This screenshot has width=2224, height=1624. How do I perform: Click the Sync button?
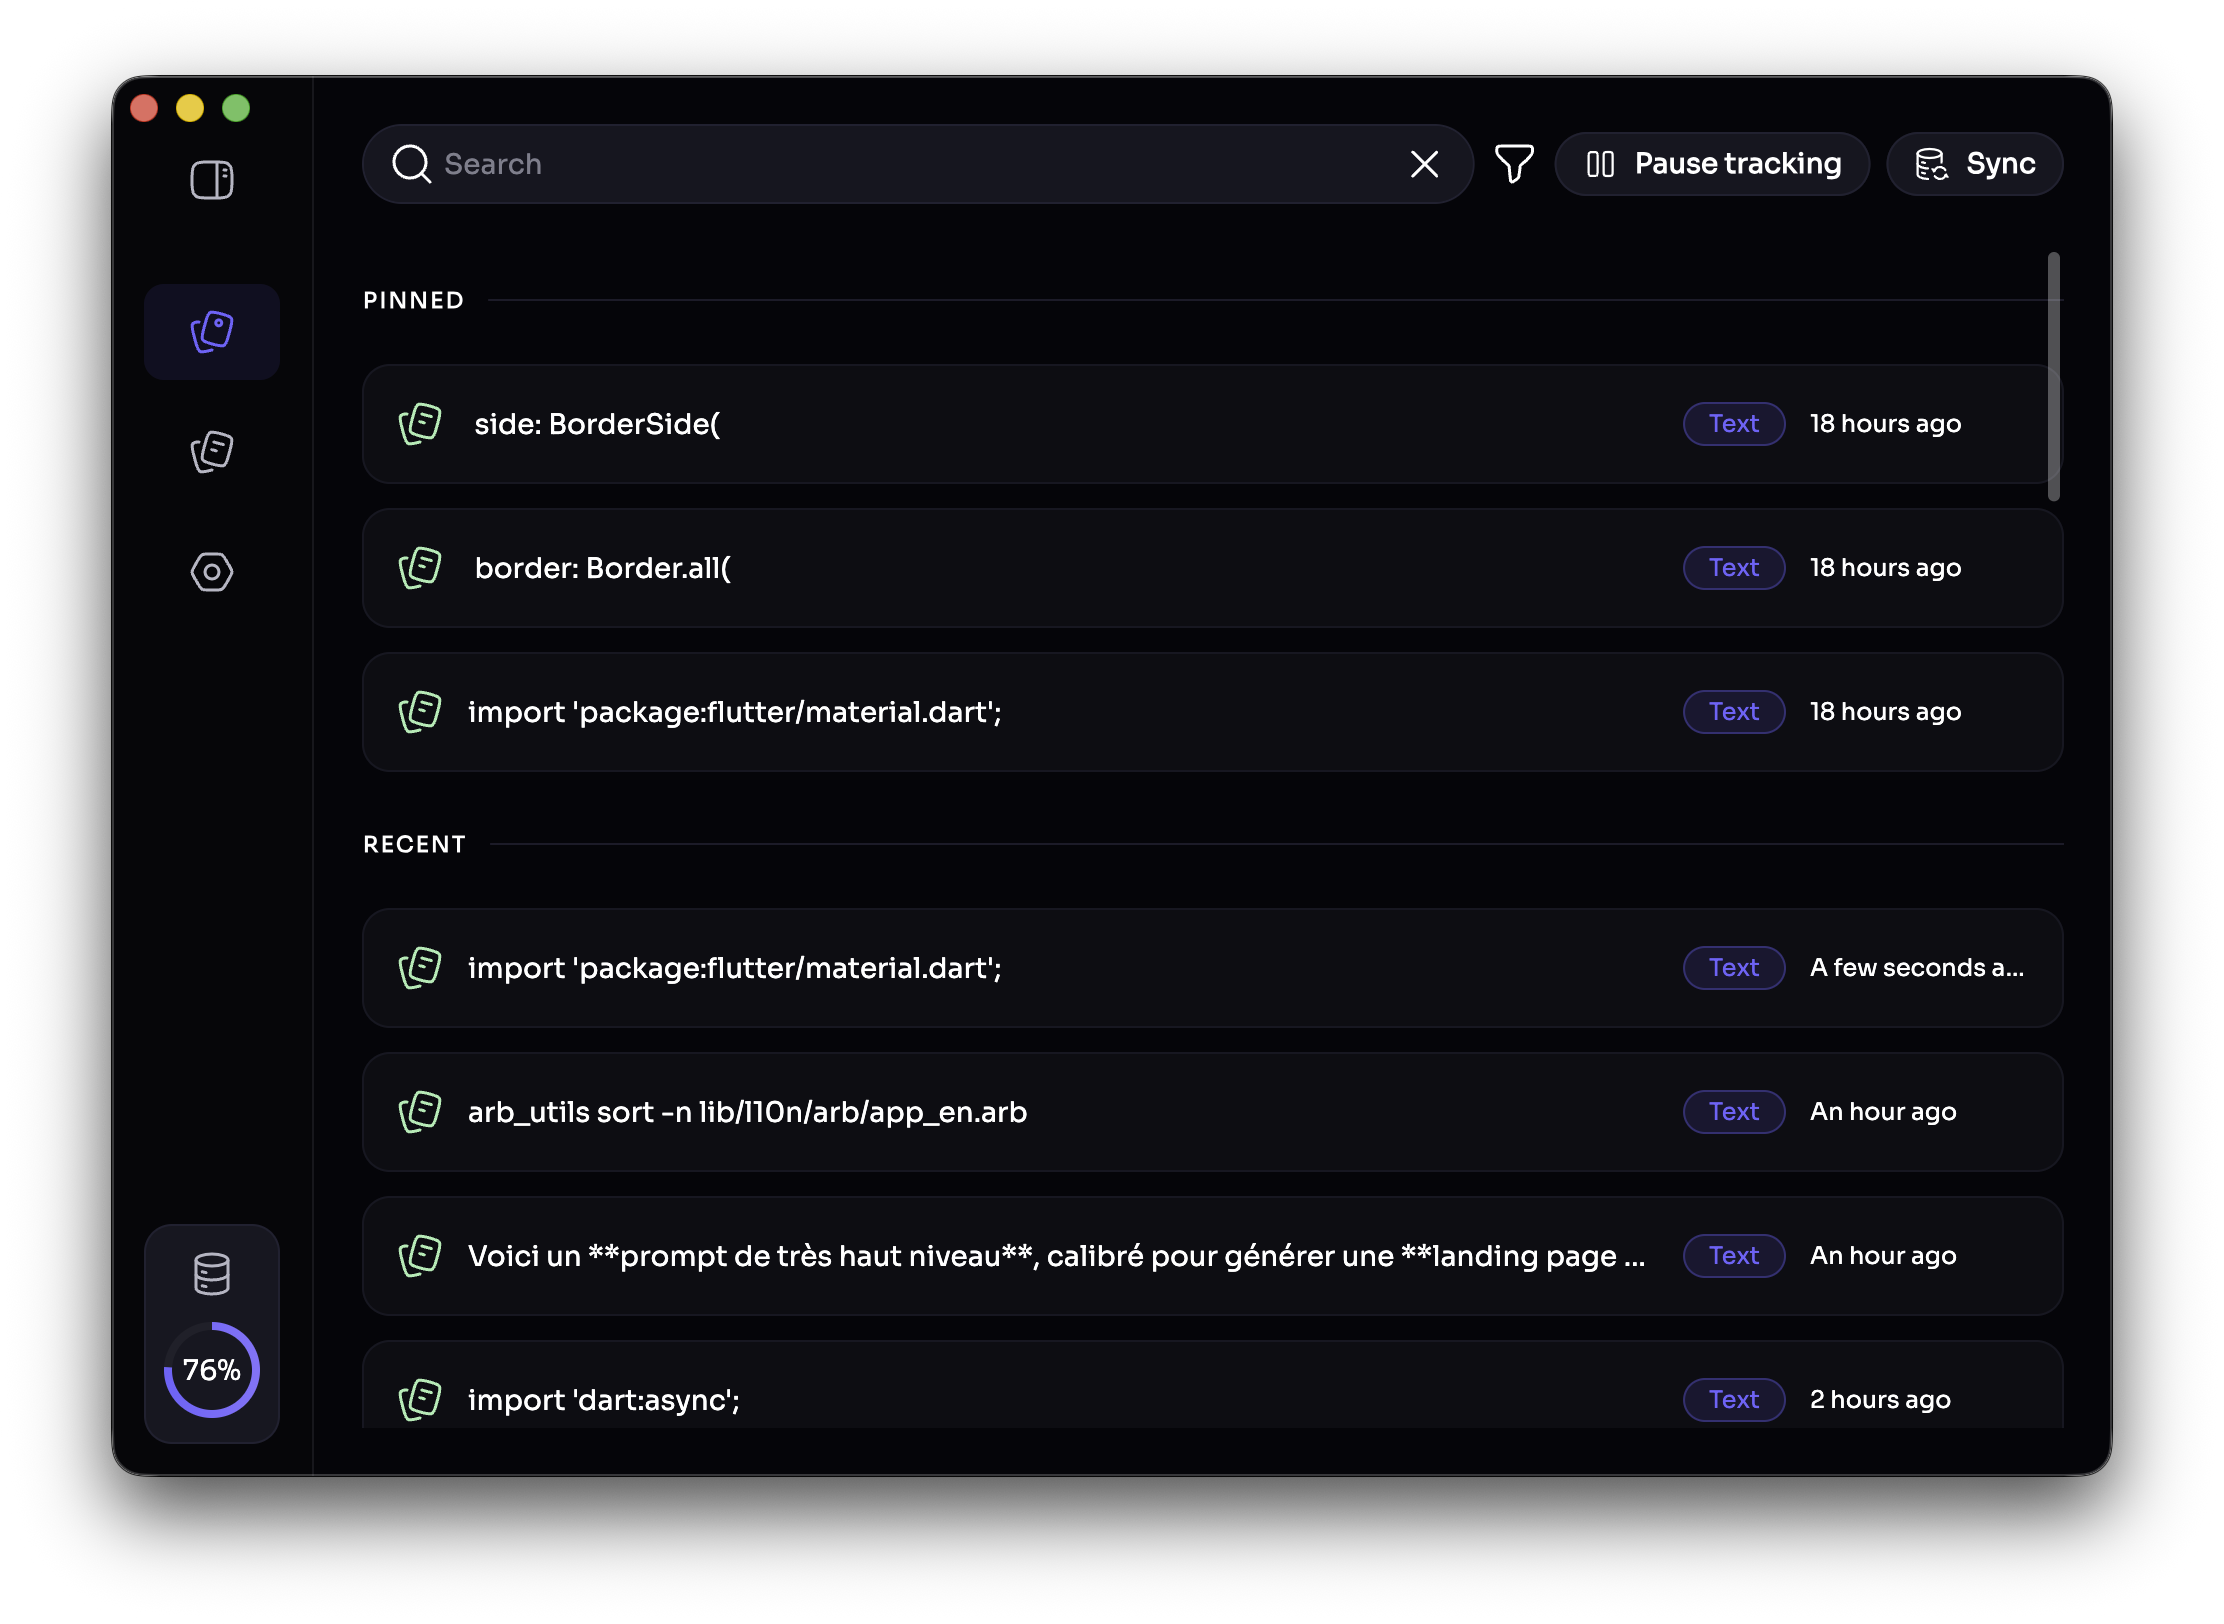(x=1974, y=163)
